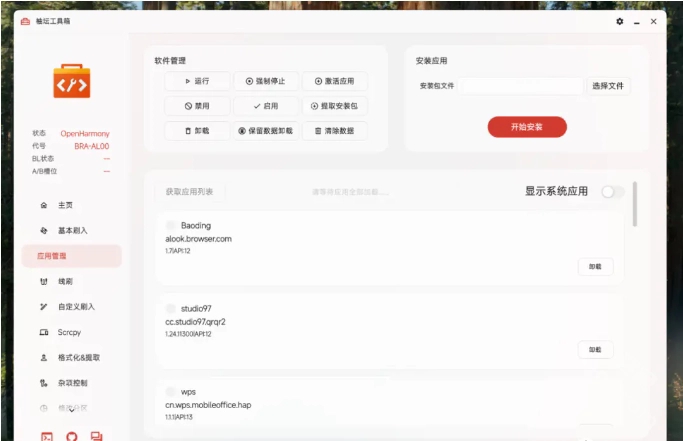
Task: Click the OpenHarmony status value
Action: [85, 133]
